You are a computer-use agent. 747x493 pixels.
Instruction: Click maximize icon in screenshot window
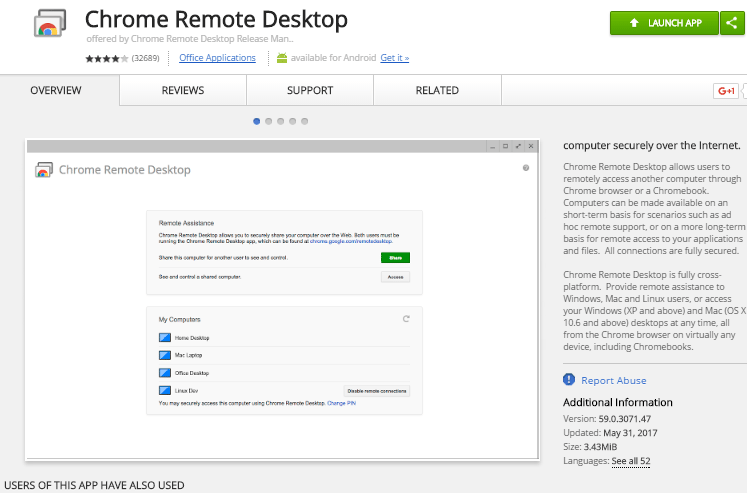click(505, 147)
